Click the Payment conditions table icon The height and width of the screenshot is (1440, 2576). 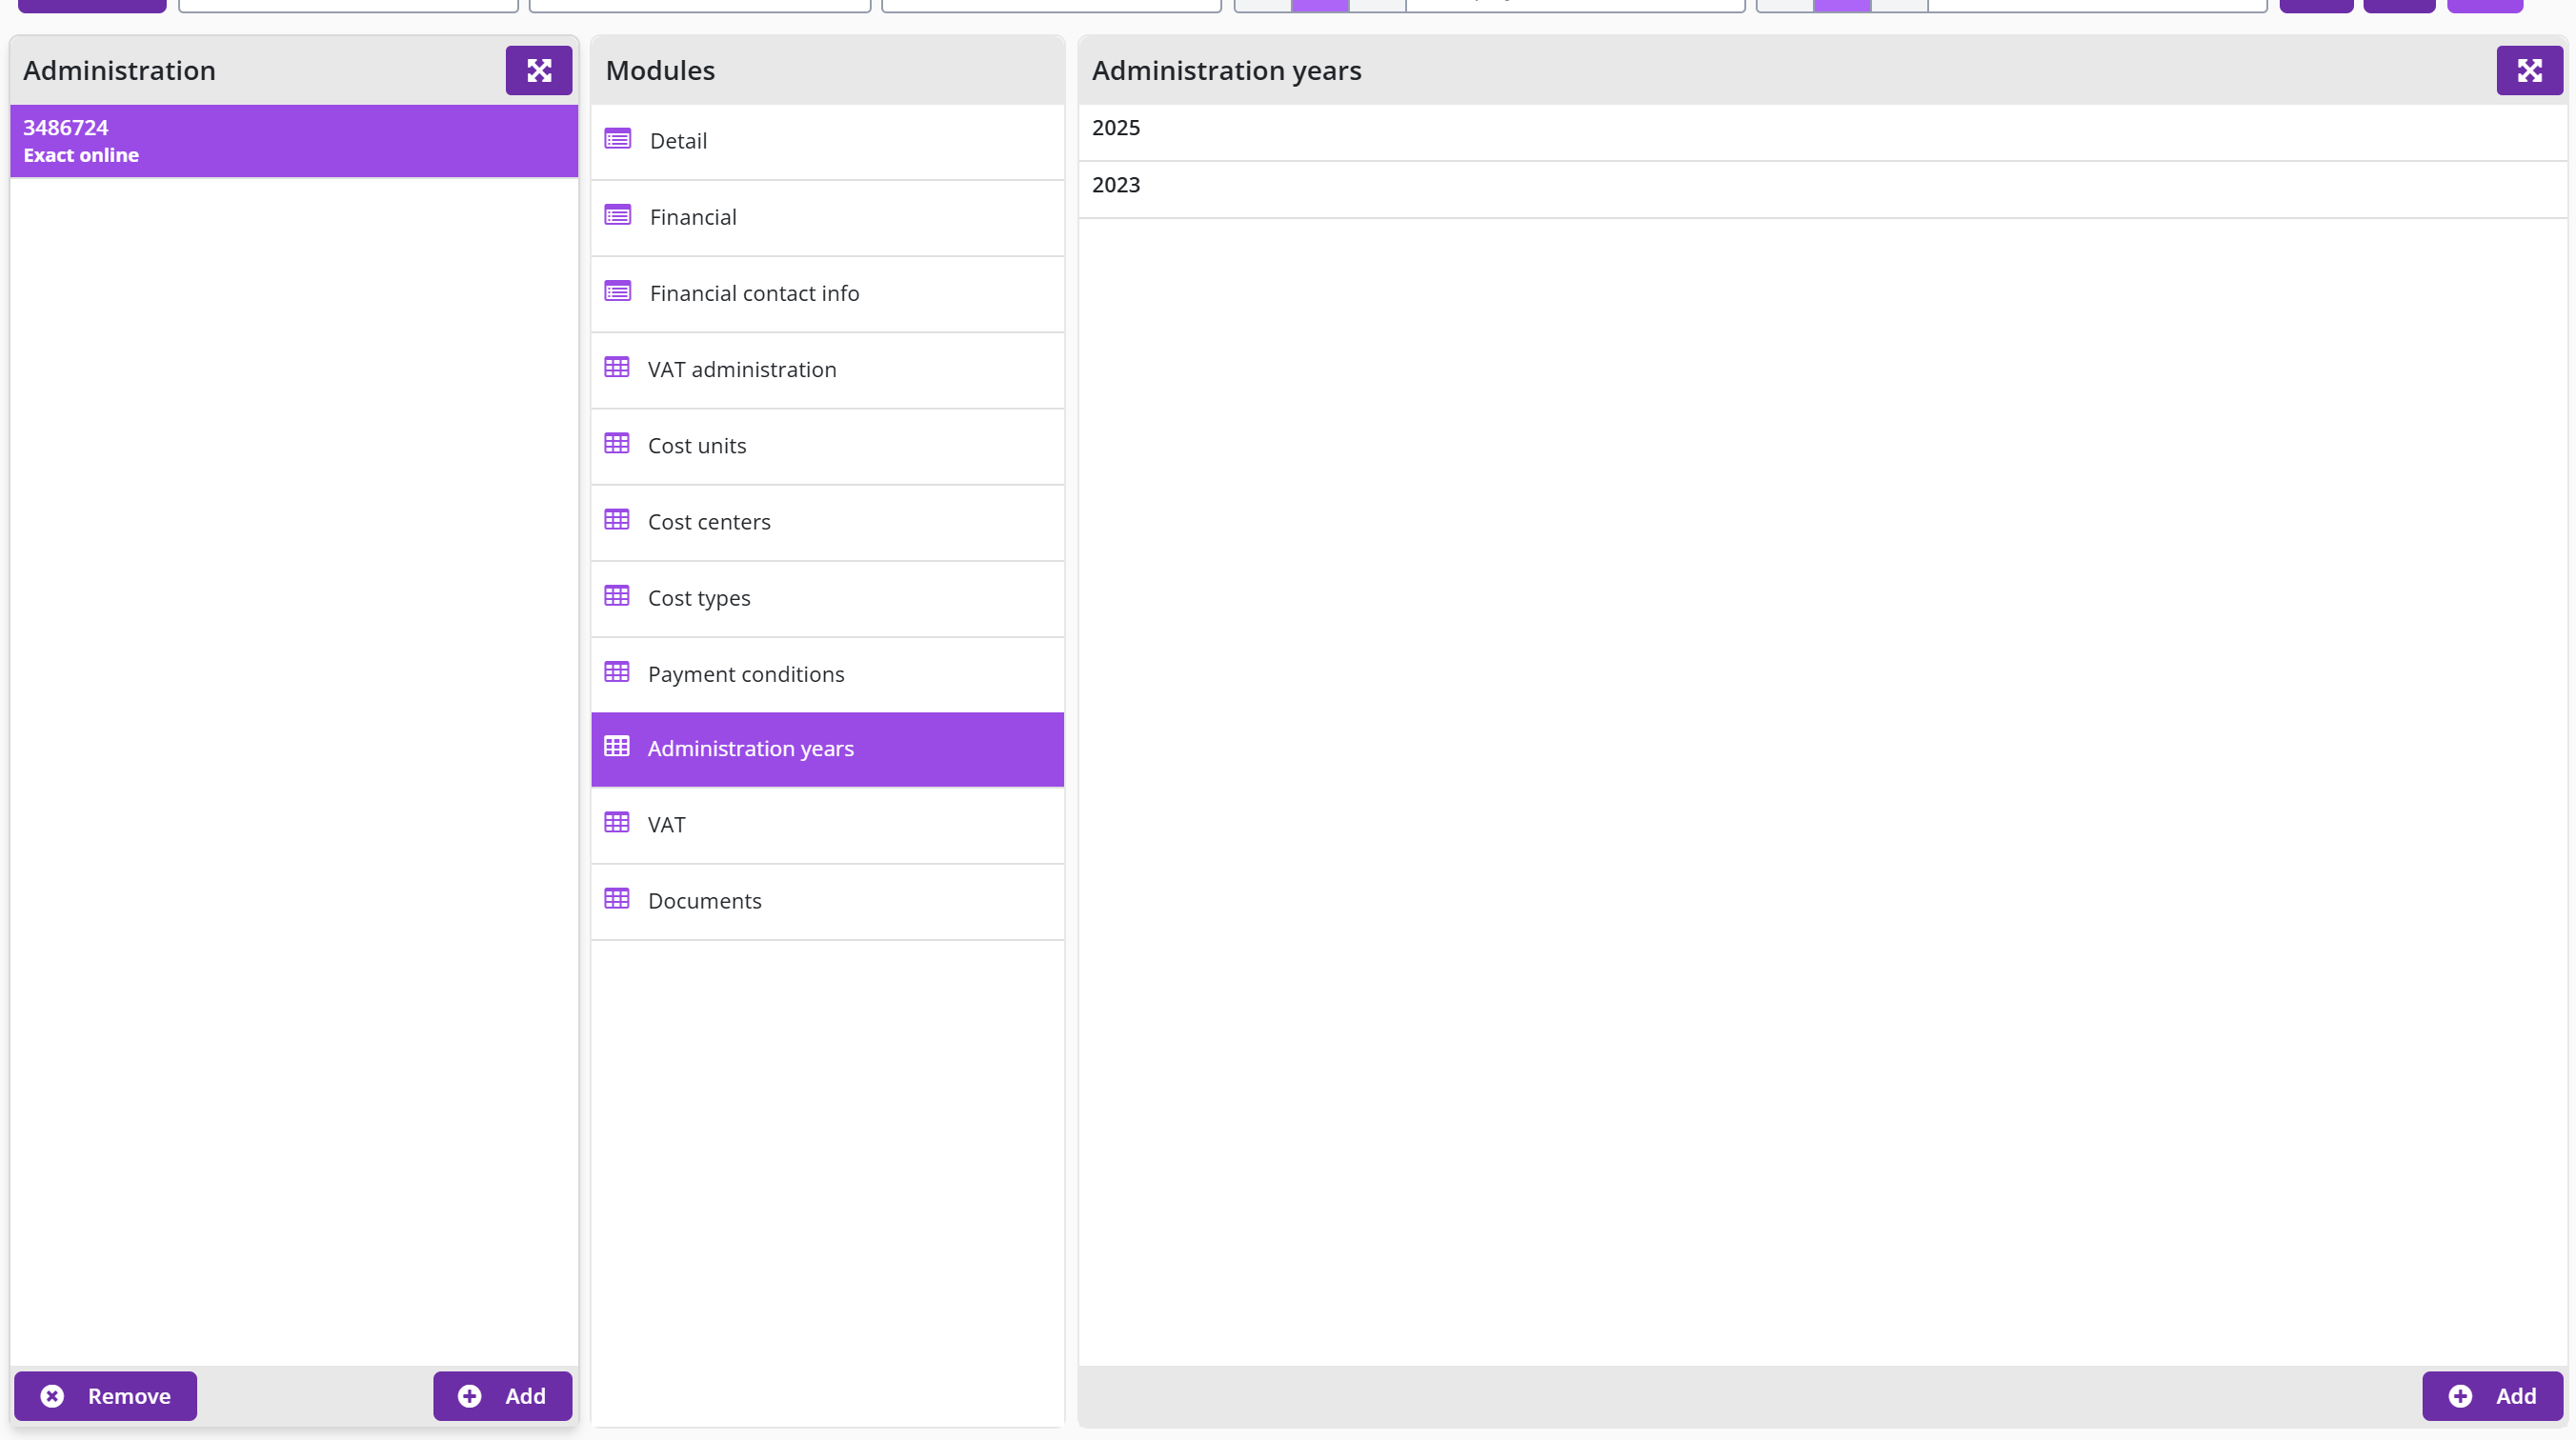click(x=616, y=672)
